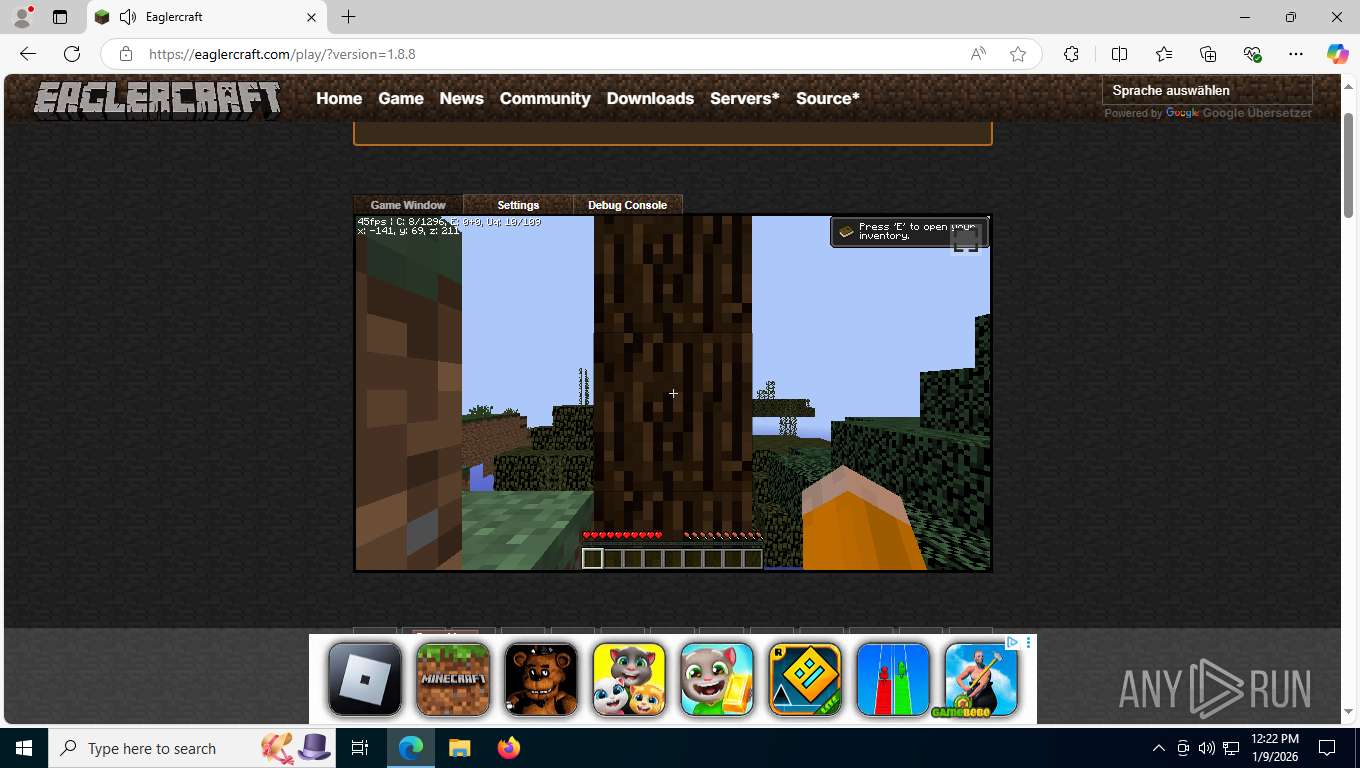Image resolution: width=1360 pixels, height=768 pixels.
Task: Show hidden system tray icons
Action: (x=1159, y=748)
